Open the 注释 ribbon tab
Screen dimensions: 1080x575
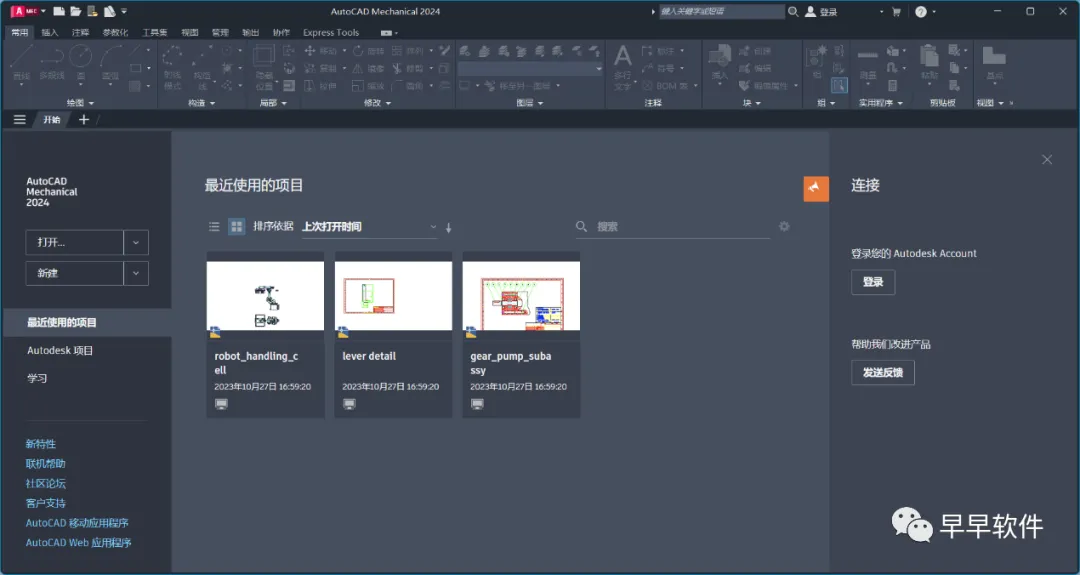tap(81, 32)
